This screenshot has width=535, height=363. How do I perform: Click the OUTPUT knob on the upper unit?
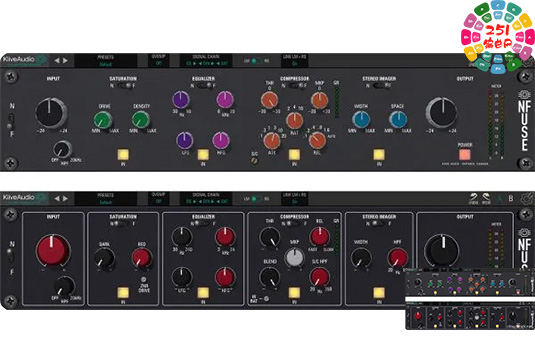pyautogui.click(x=442, y=113)
